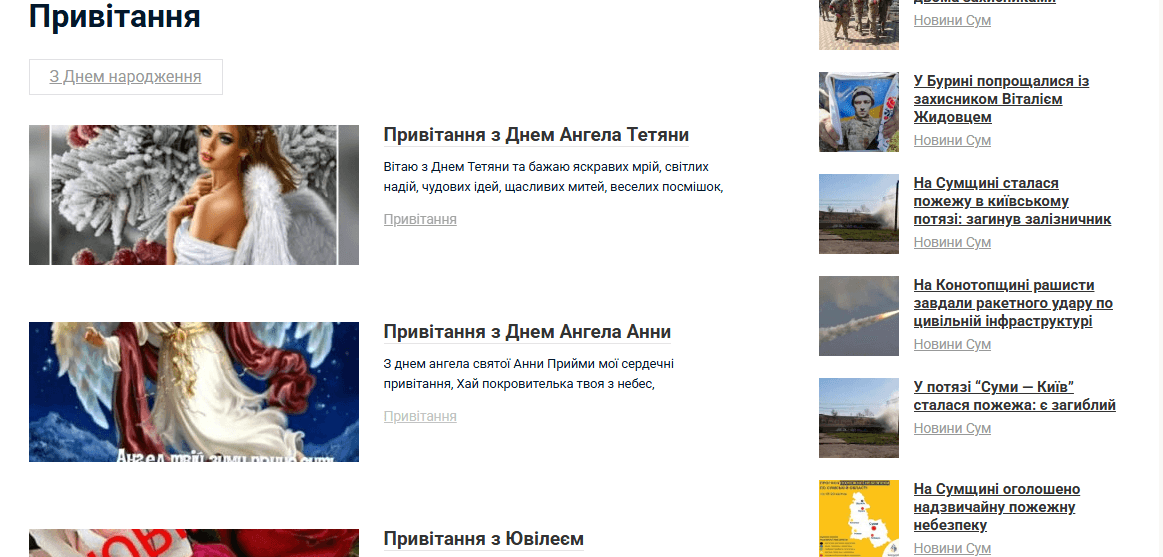Screen dimensions: 1163x557
Task: Open "Привітання" category under the Тетяни article
Action: (420, 220)
